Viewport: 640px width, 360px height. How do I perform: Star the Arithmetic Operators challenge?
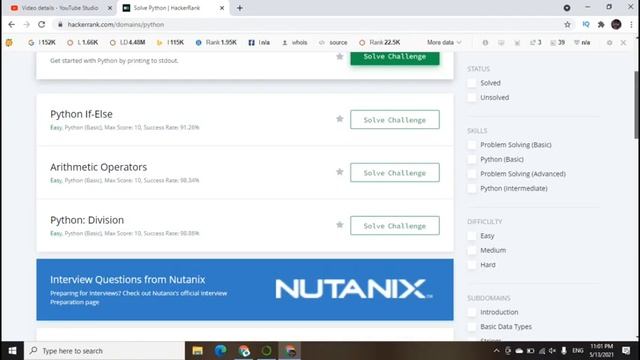(x=340, y=172)
